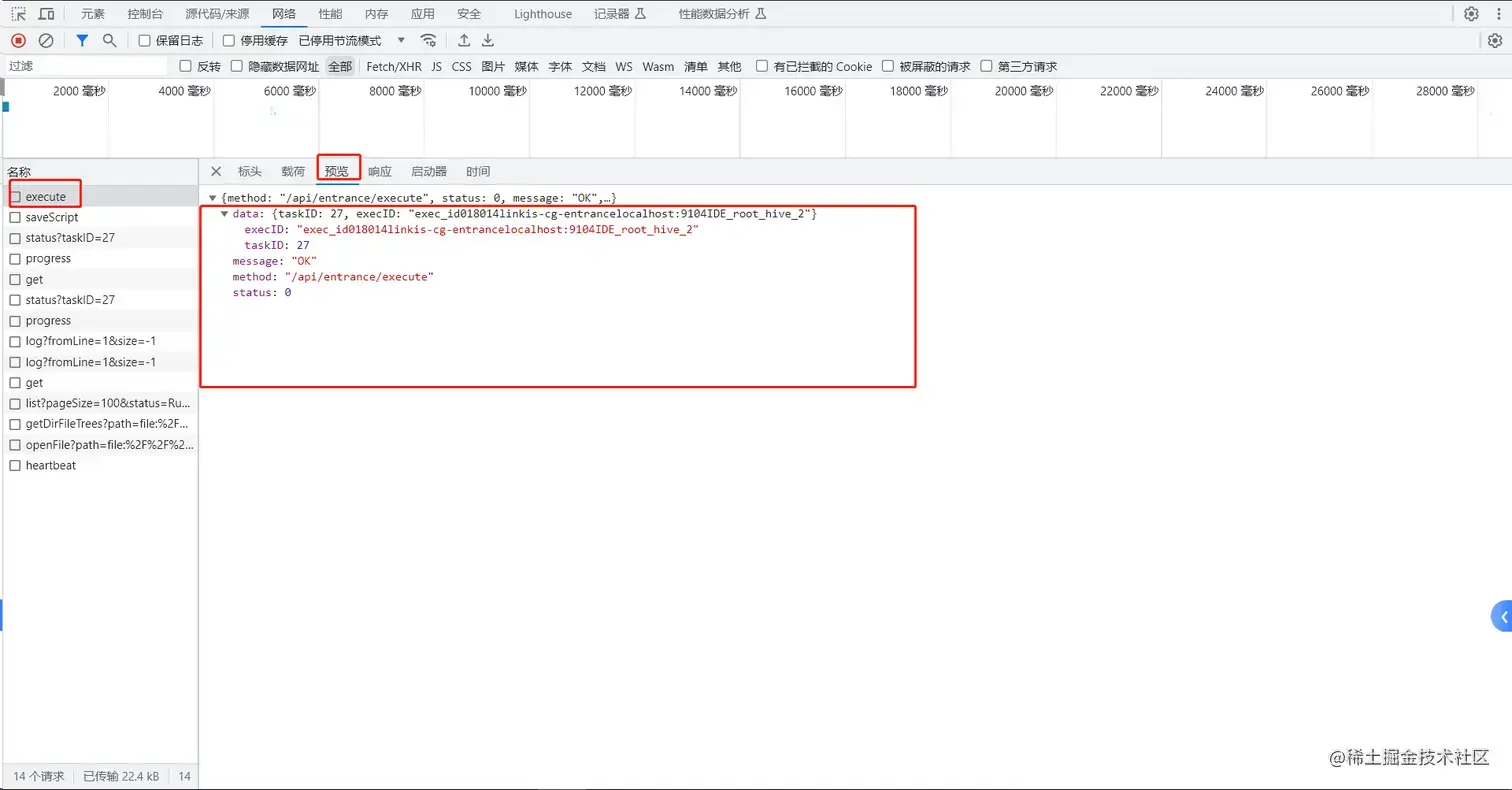Viewport: 1512px width, 790px height.
Task: Filter requests by documents (文档)
Action: (x=594, y=66)
